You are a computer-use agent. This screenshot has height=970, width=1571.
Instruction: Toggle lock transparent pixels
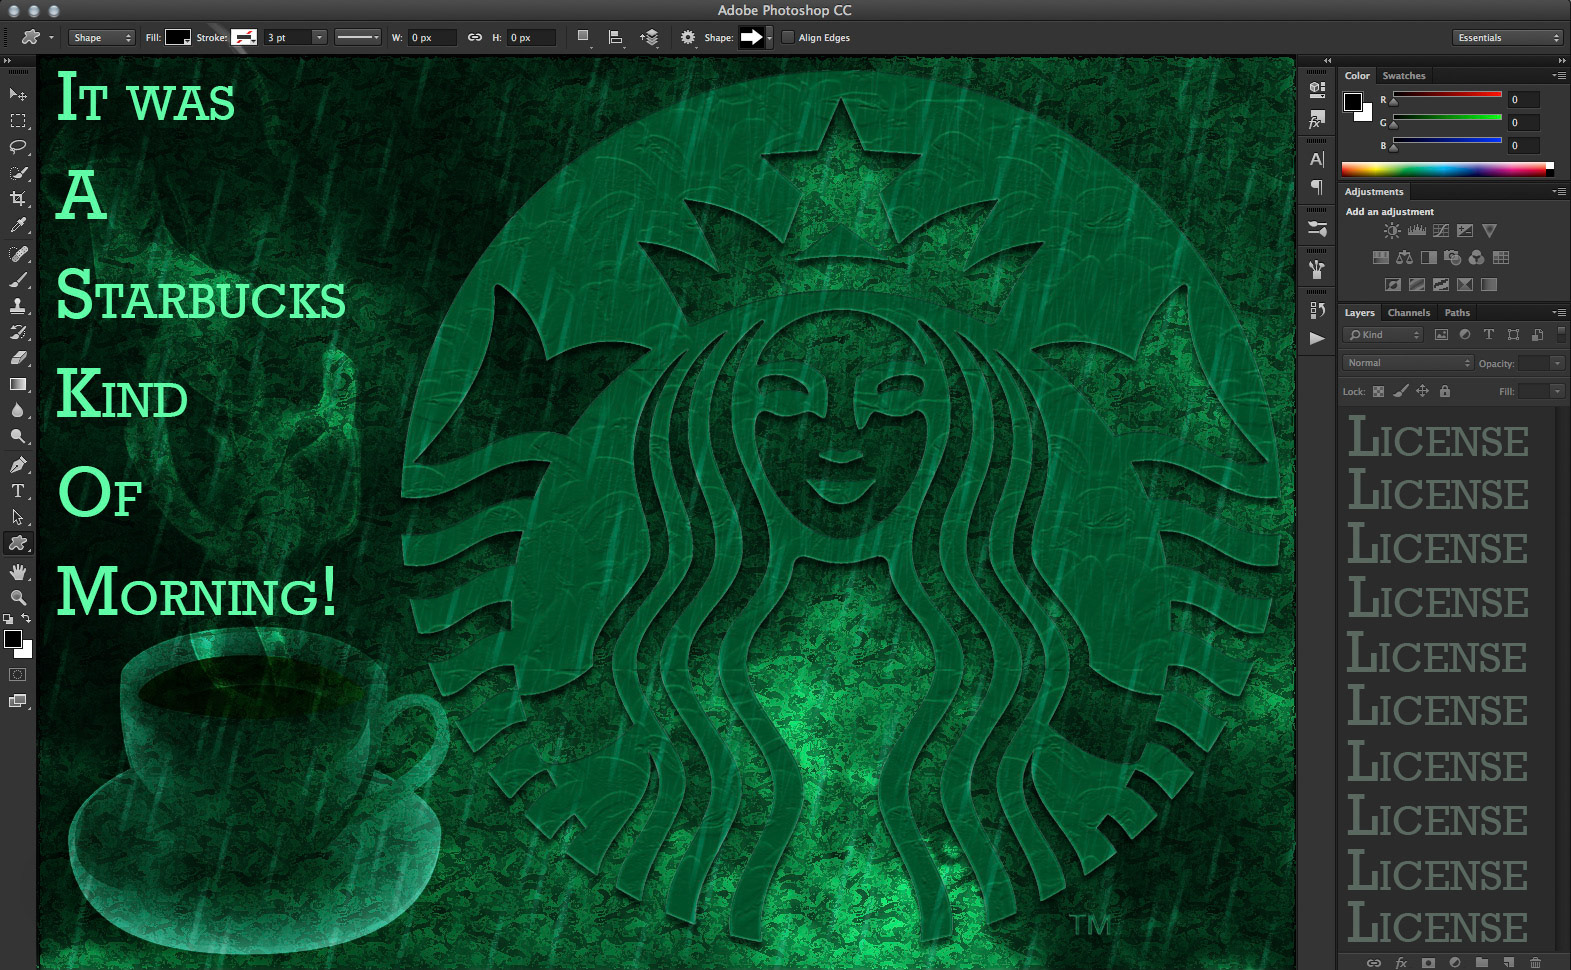point(1378,391)
